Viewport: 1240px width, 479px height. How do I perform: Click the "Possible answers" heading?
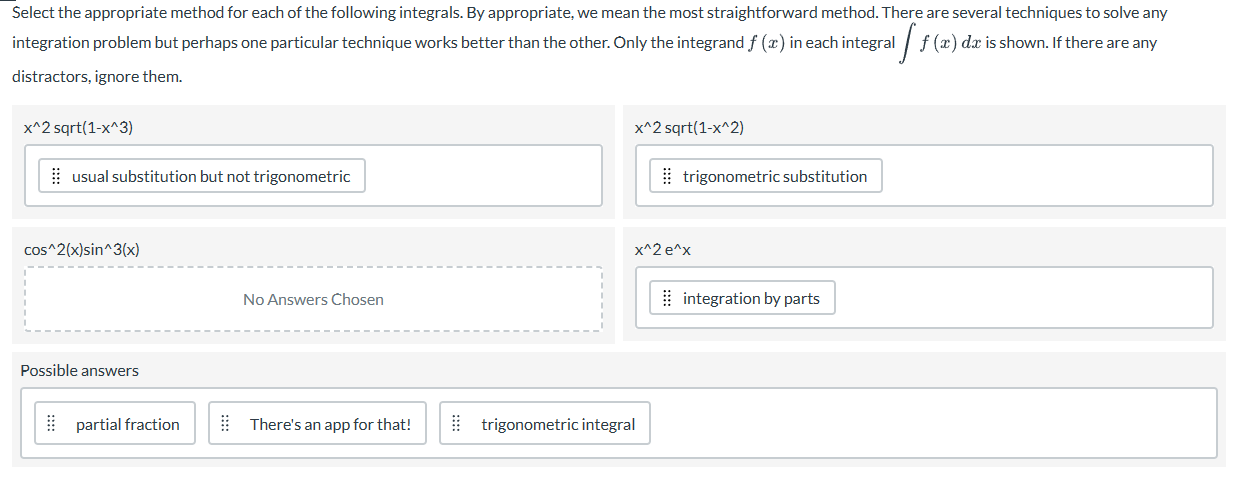(80, 371)
